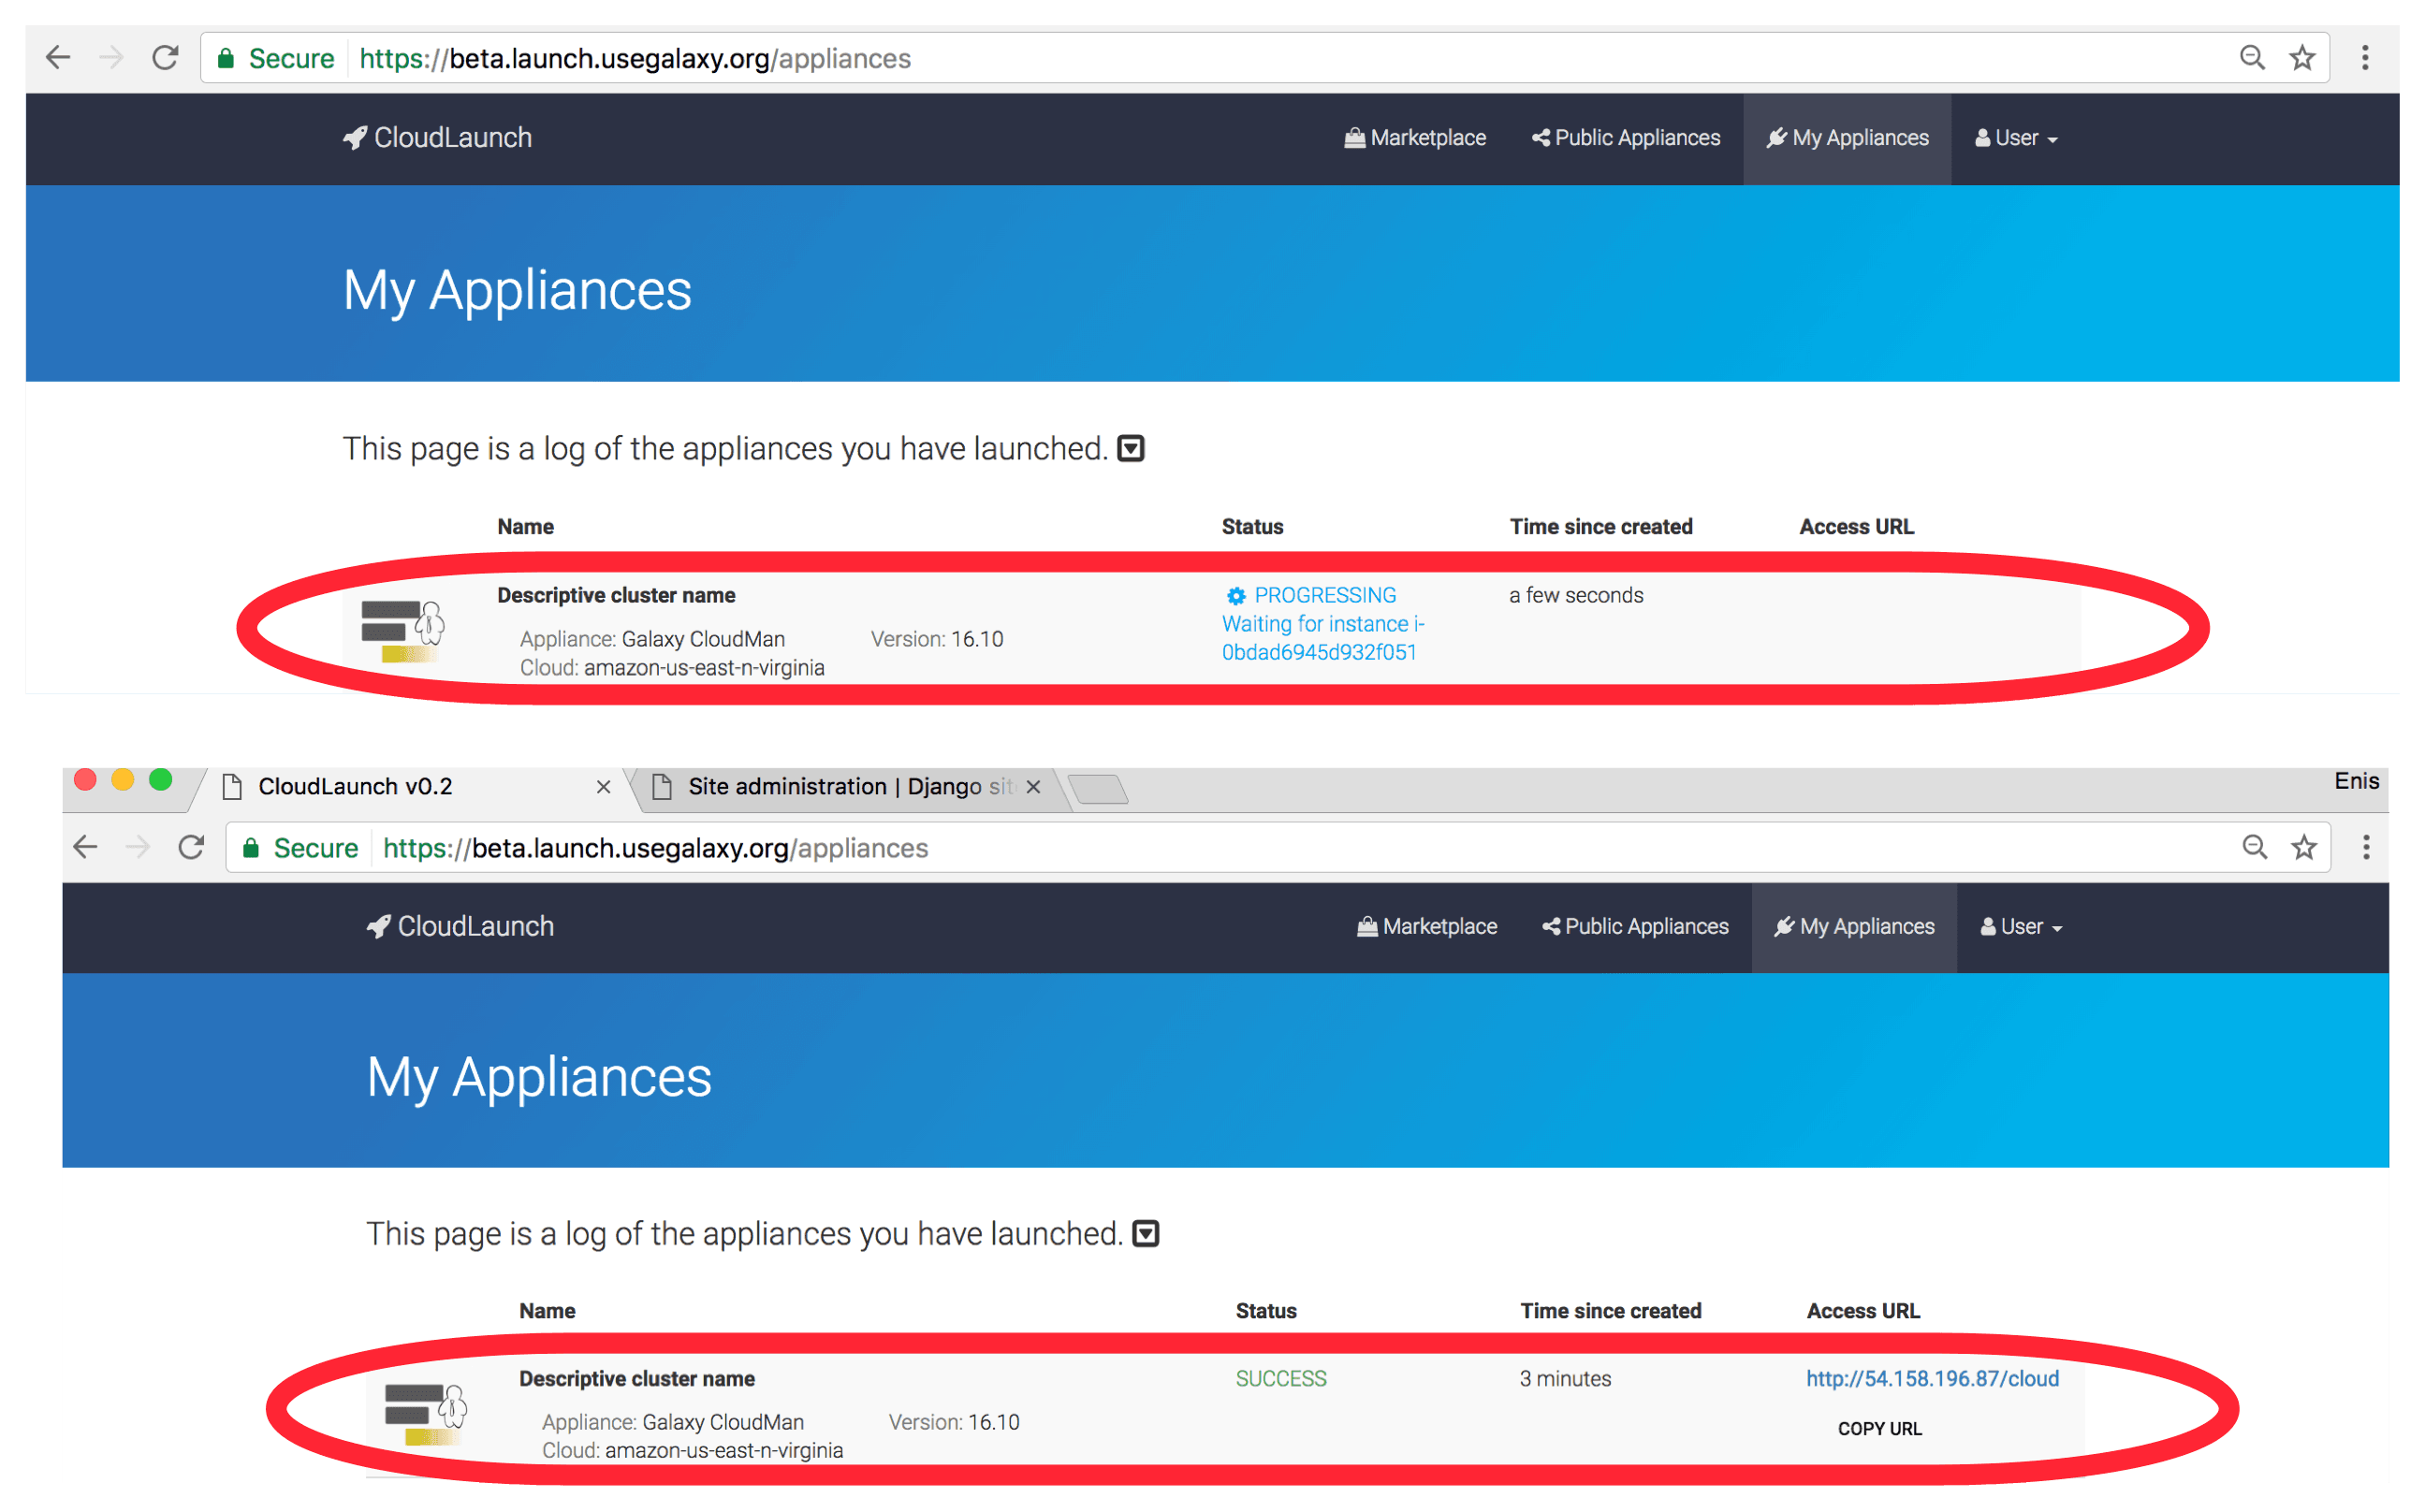Viewport: 2425px width, 1512px height.
Task: Click the back arrow in the upper browser window
Action: coord(58,58)
